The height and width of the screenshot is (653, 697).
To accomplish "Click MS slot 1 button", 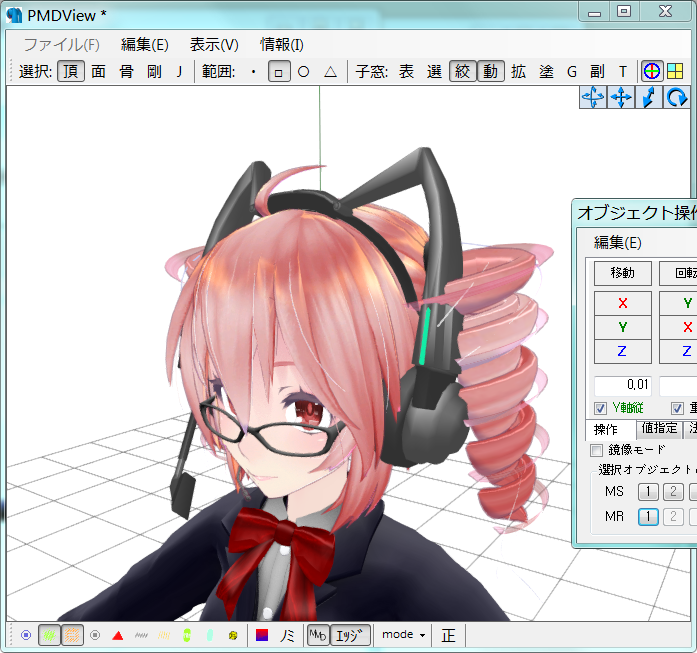I will coord(648,491).
